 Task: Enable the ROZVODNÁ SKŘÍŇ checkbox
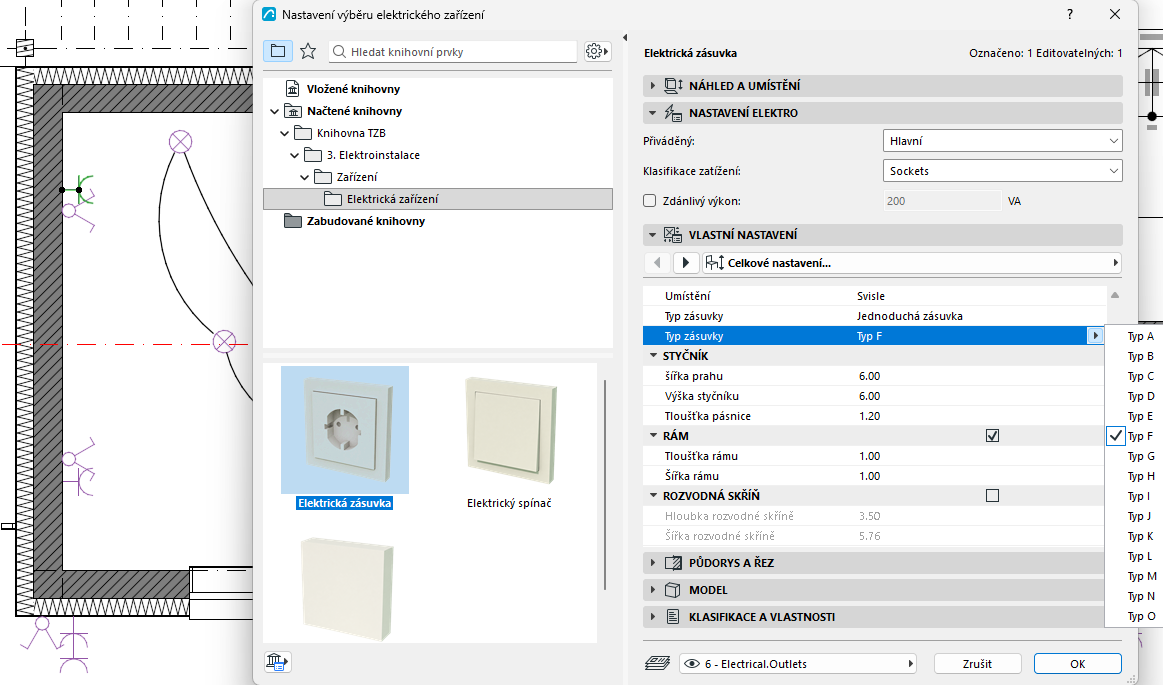tap(992, 496)
